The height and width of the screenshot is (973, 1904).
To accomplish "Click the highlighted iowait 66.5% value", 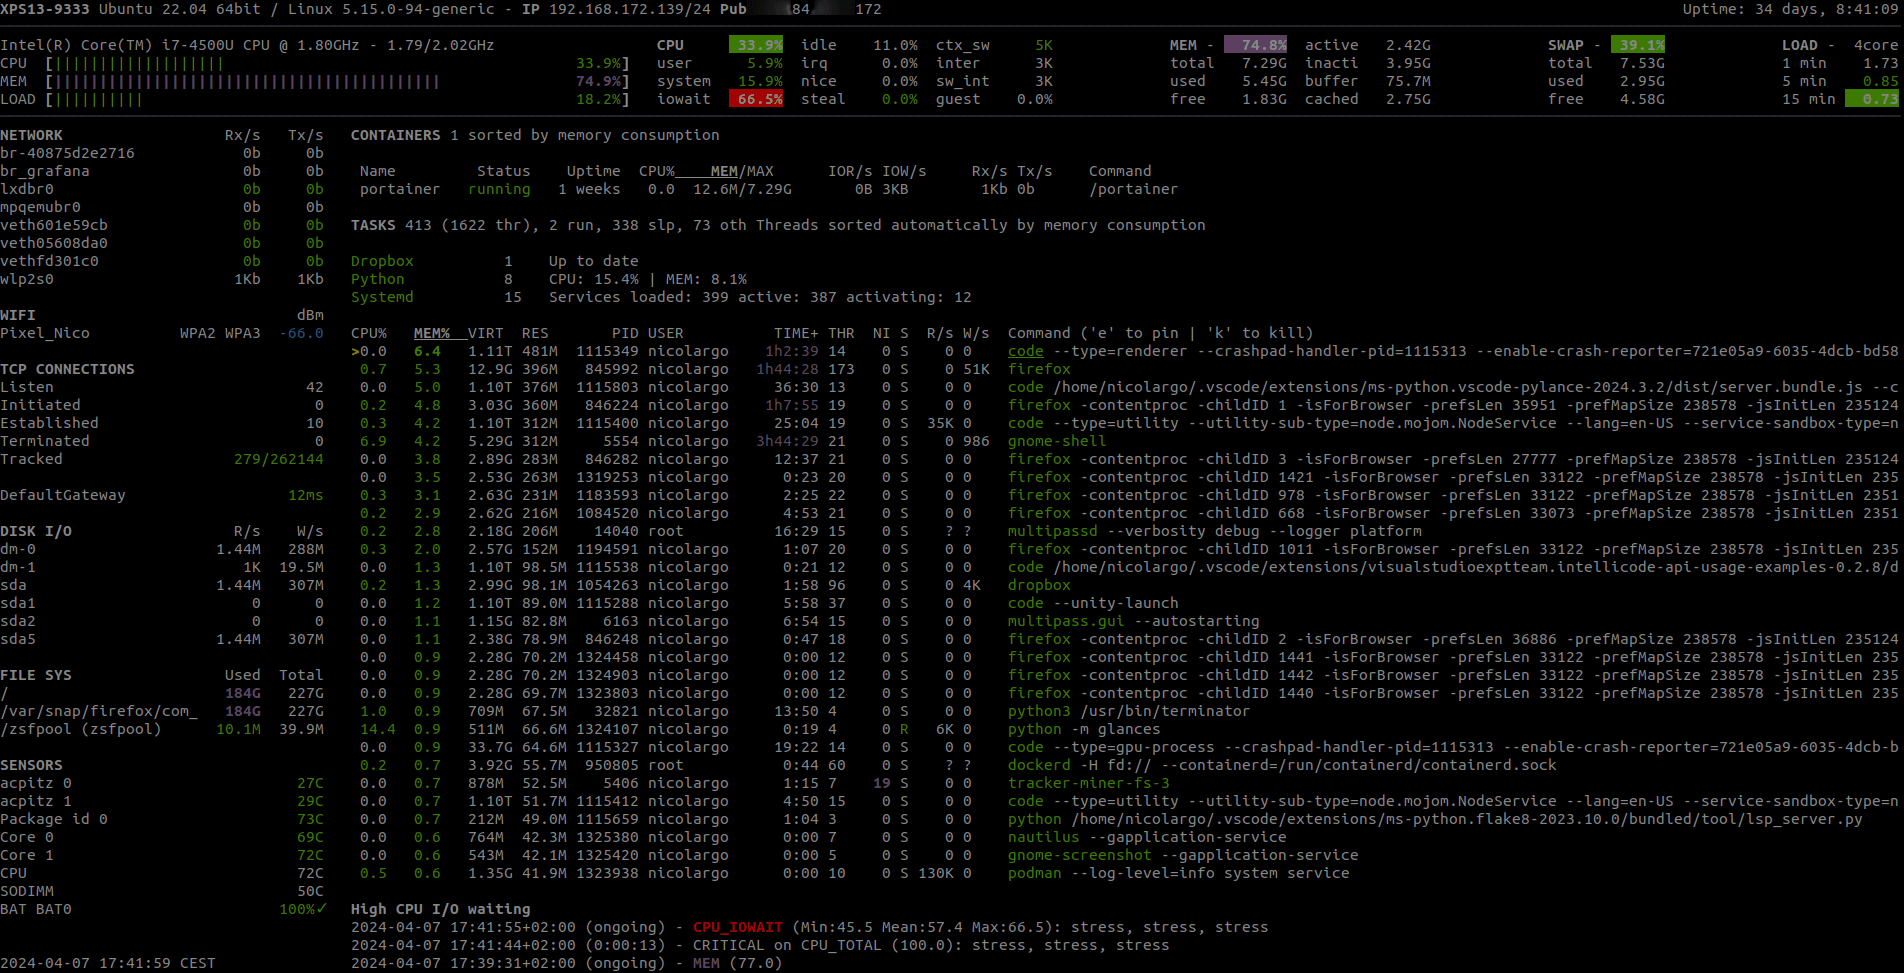I will tap(756, 98).
